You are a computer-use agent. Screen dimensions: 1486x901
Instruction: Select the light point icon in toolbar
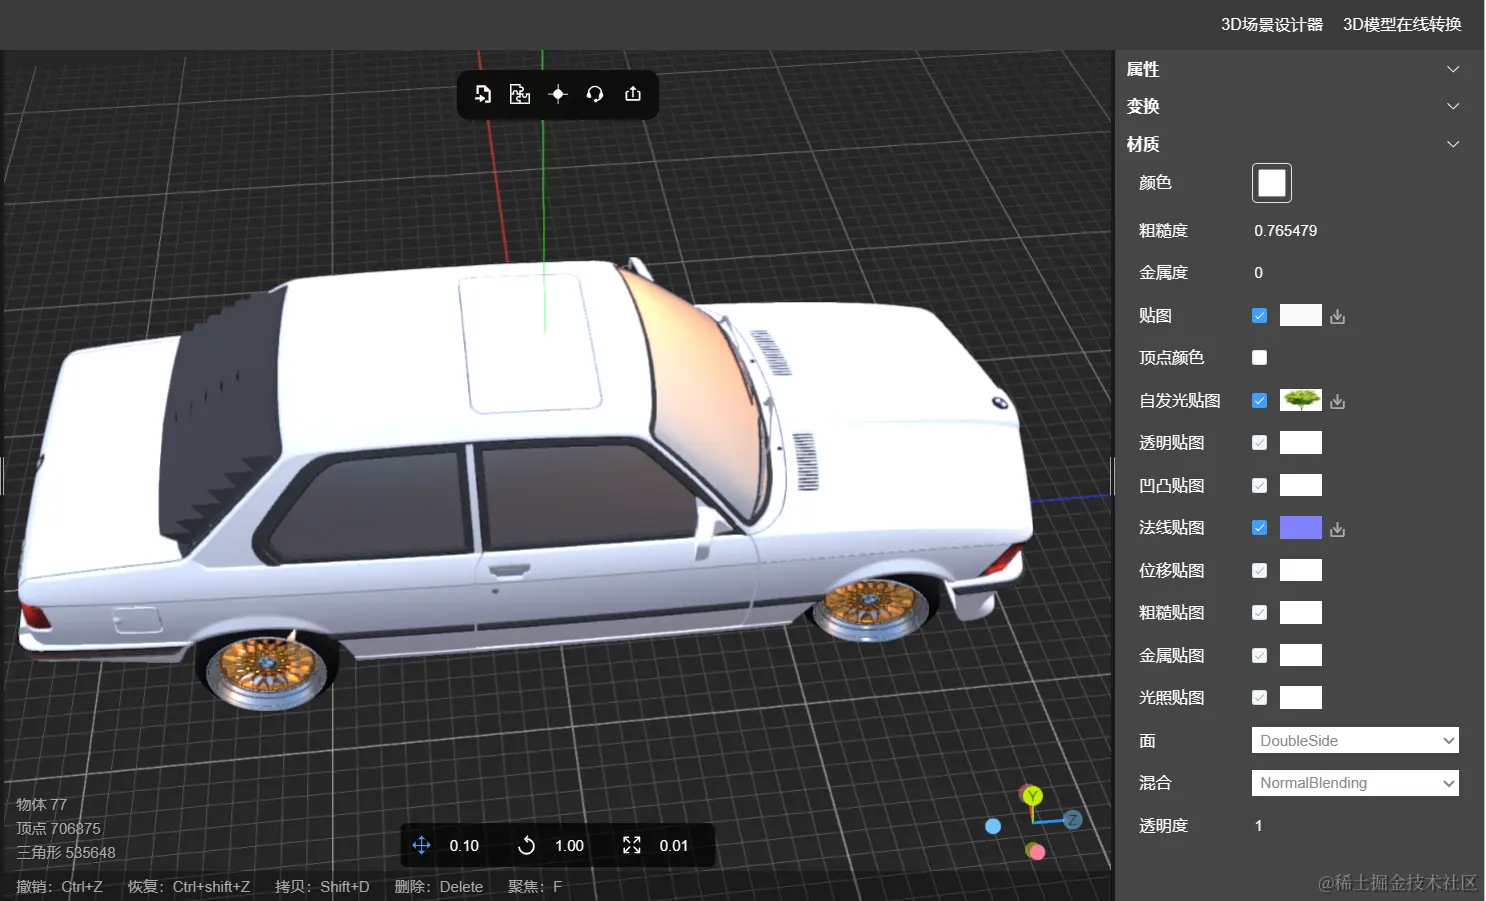point(558,94)
